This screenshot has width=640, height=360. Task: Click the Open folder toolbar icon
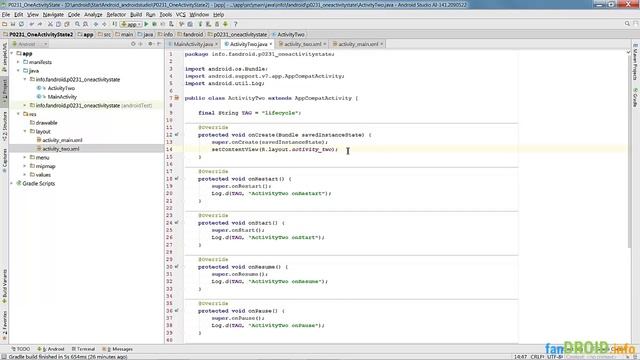(x=4, y=24)
